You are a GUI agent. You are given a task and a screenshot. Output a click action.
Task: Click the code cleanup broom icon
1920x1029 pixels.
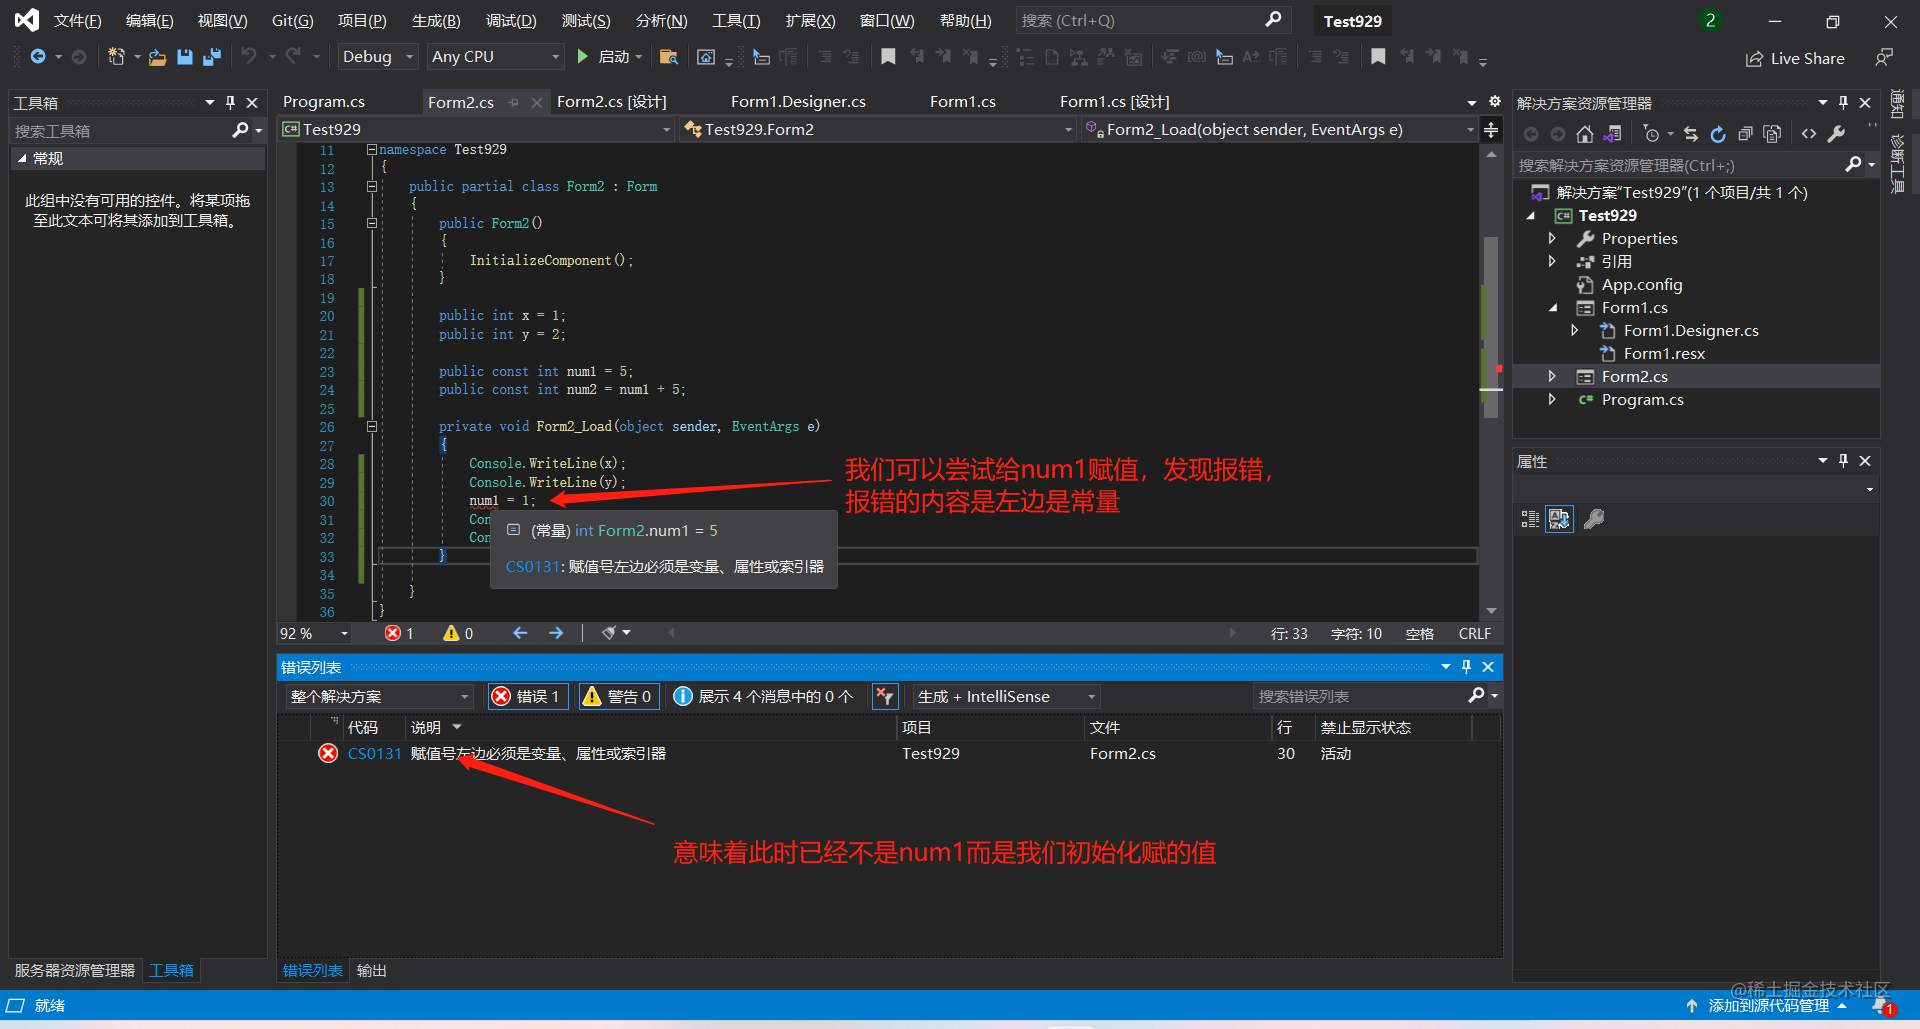[x=608, y=633]
